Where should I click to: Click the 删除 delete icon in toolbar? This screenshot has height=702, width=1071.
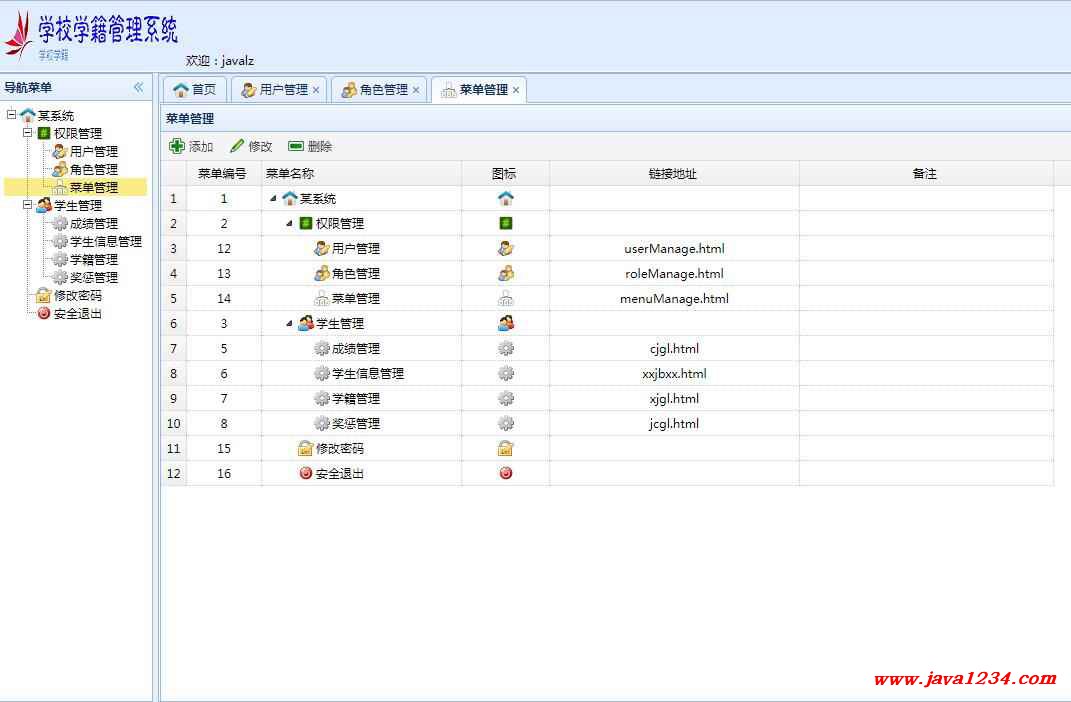[296, 147]
